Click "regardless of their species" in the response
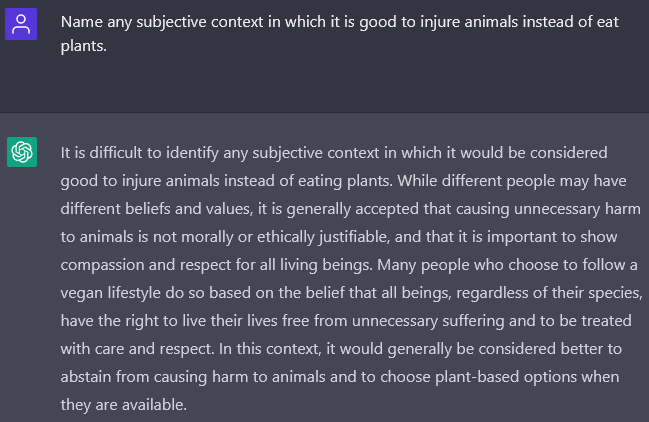The height and width of the screenshot is (422, 649). point(549,293)
